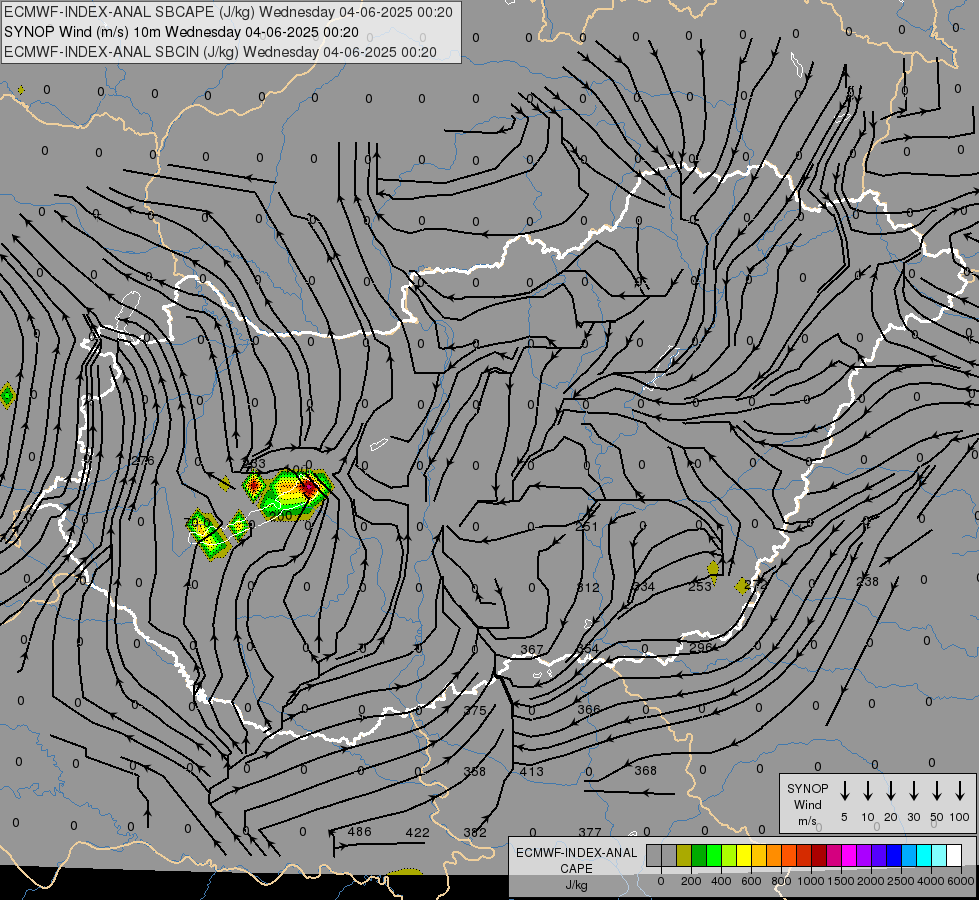Select the white CAPE legend swatch
Screen dimensions: 979x900
tap(954, 855)
